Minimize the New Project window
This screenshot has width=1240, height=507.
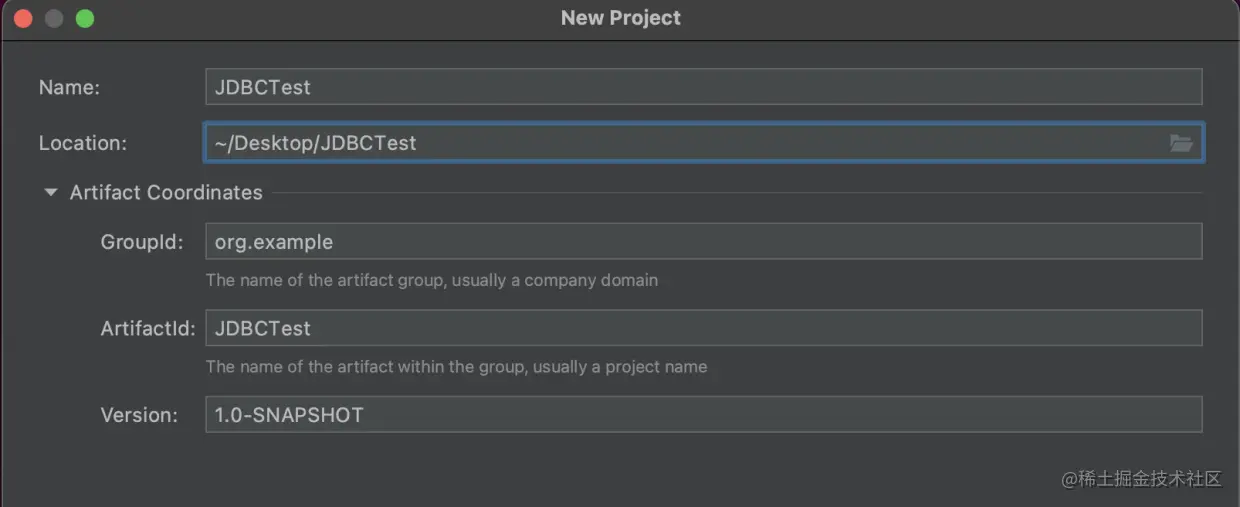click(x=54, y=18)
